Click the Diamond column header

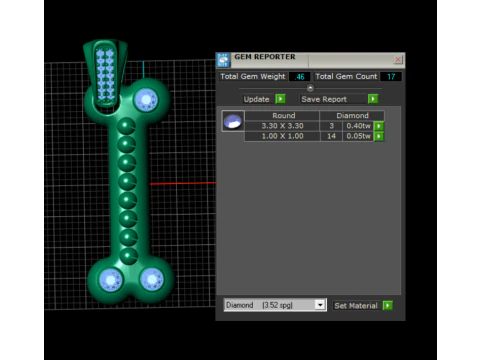352,116
